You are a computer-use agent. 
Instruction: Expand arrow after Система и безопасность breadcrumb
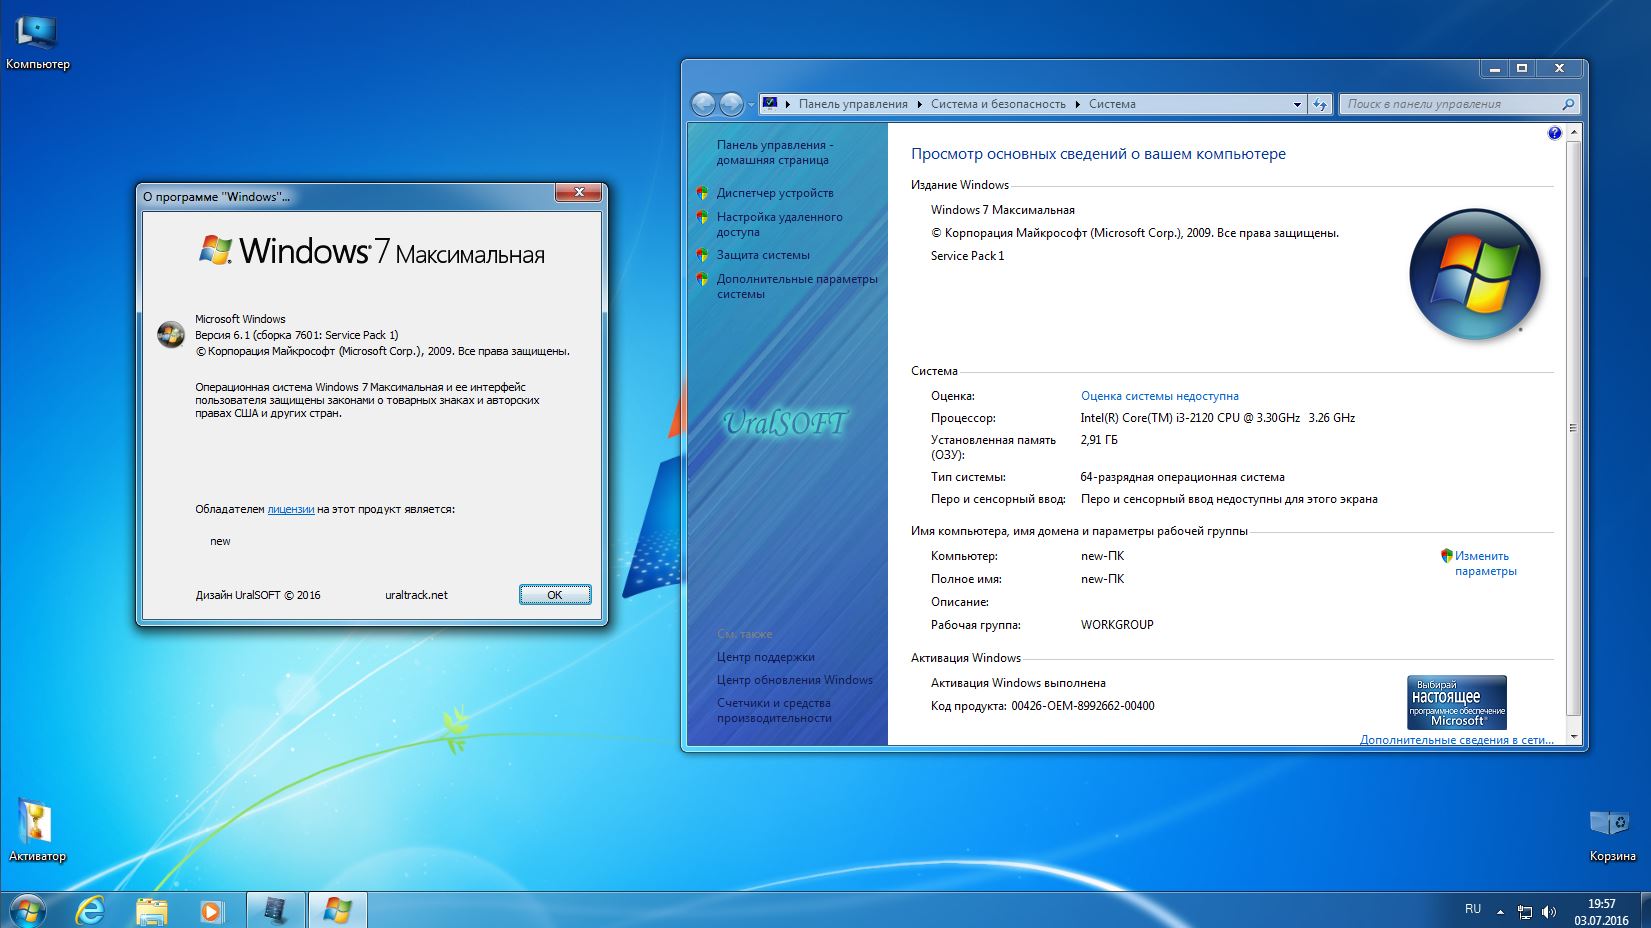(x=1077, y=104)
